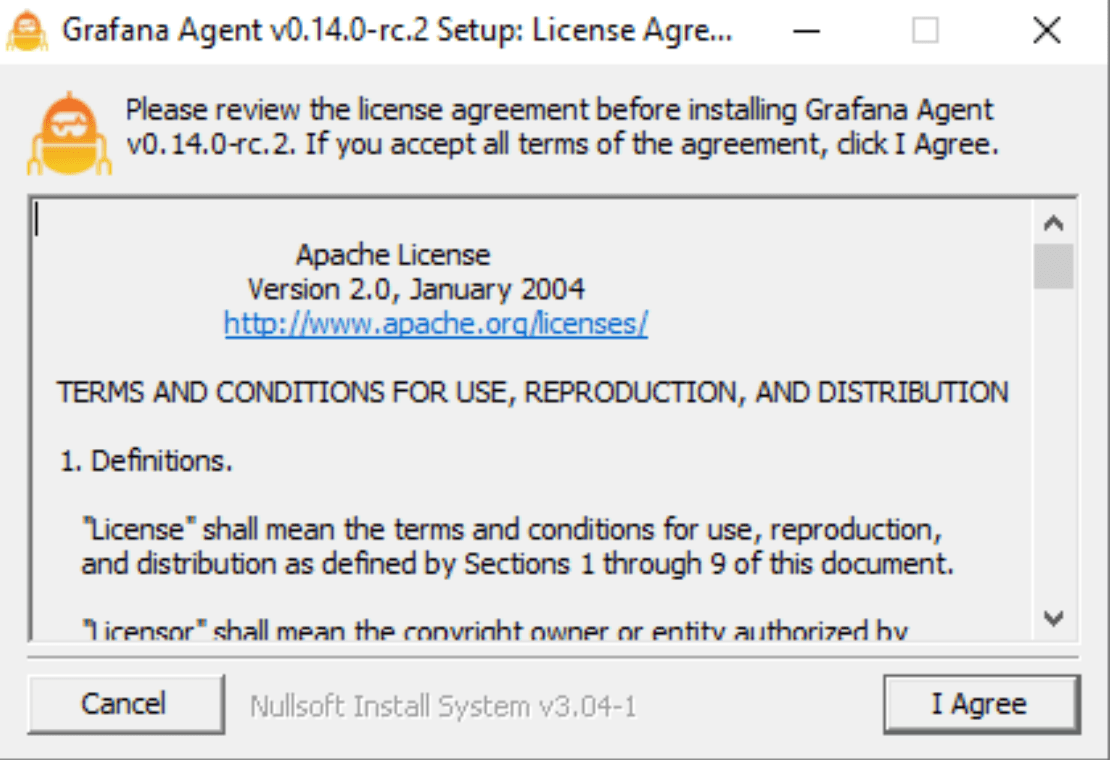
Task: Click the "Licensor" definition line
Action: click(x=494, y=631)
